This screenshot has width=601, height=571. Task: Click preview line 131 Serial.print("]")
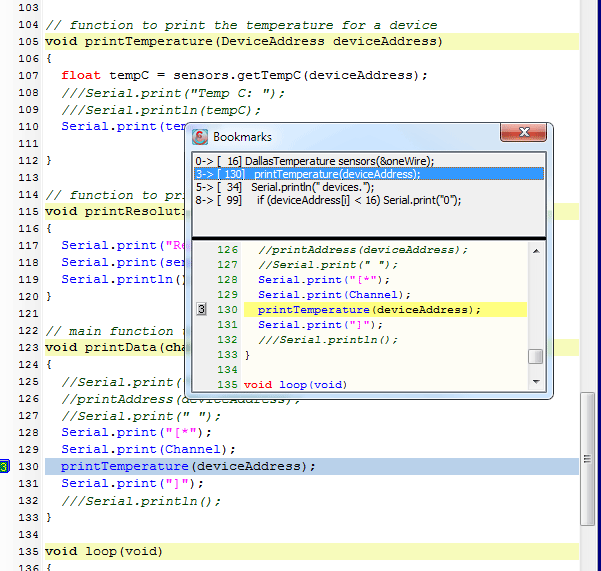click(x=320, y=325)
